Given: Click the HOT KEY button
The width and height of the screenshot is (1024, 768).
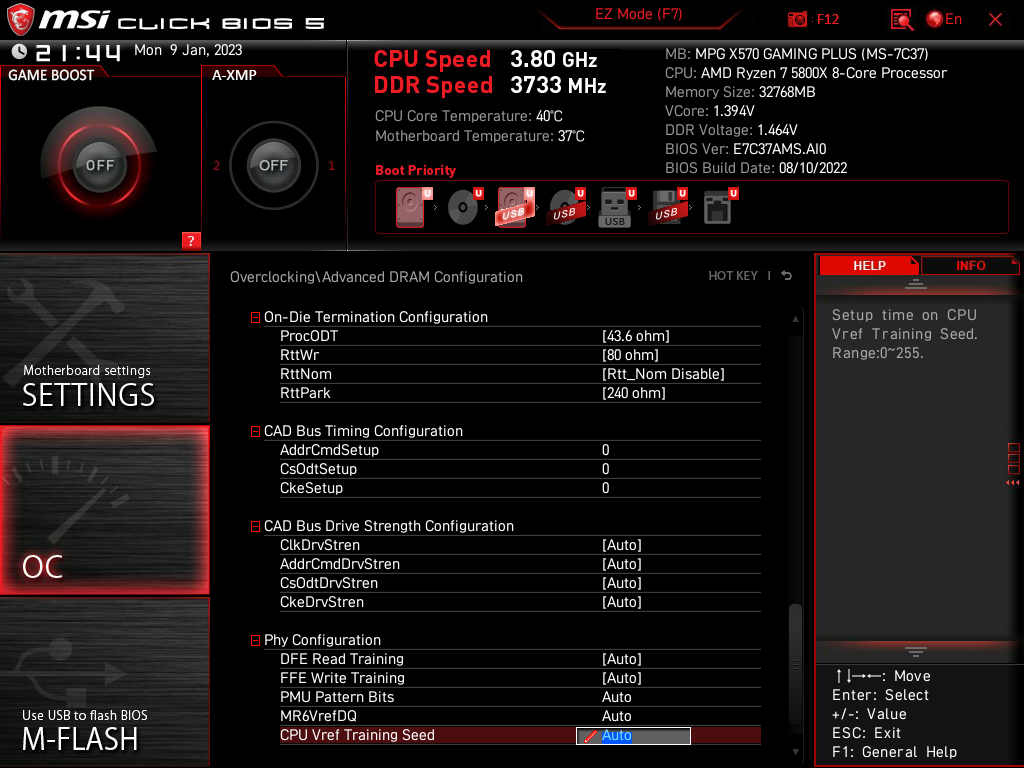Looking at the screenshot, I should click(733, 276).
